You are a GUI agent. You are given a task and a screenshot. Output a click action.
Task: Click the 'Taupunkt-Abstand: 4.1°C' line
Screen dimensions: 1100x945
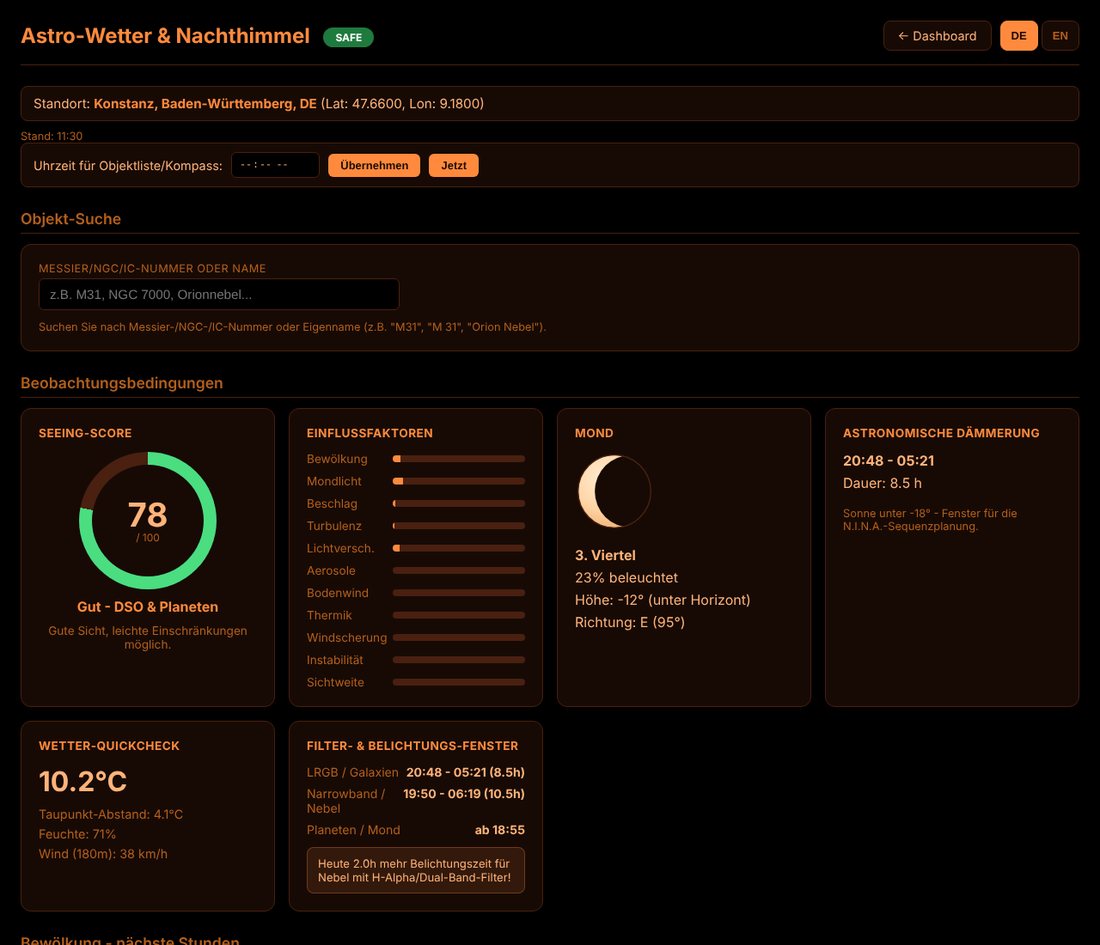pyautogui.click(x=111, y=815)
